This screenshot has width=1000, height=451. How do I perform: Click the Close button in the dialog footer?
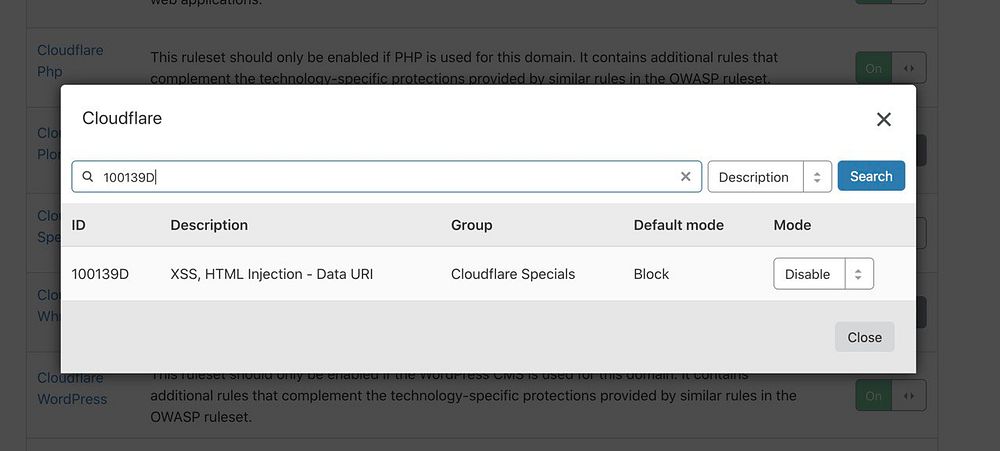[864, 337]
